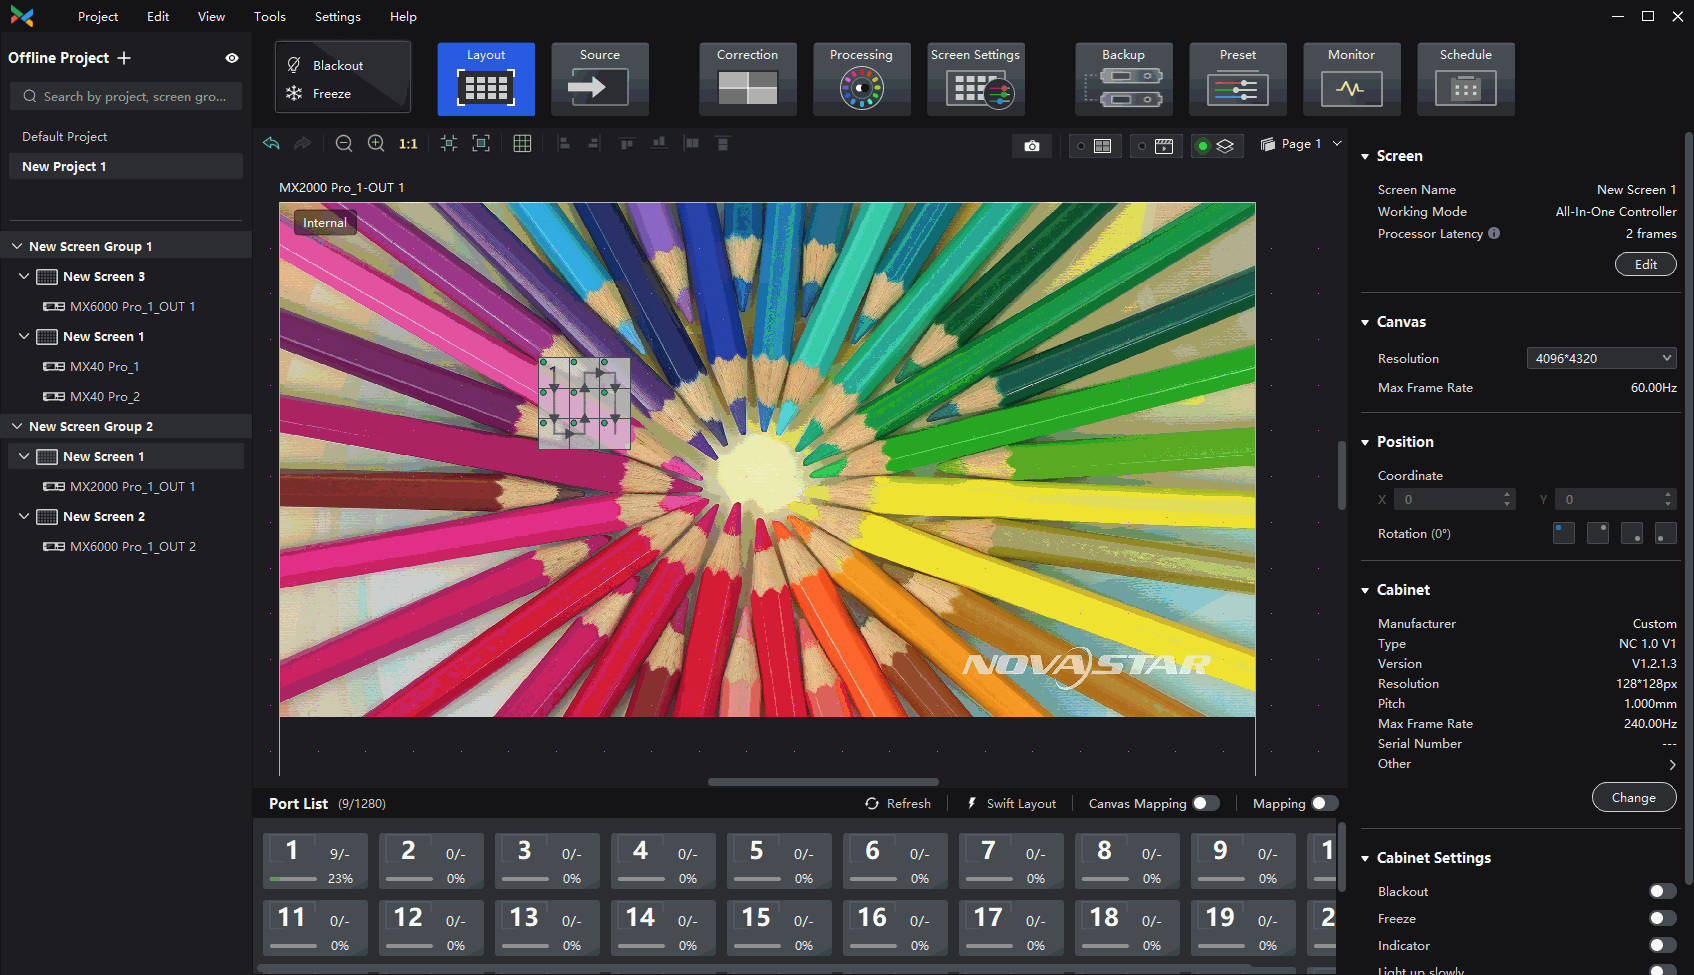This screenshot has height=975, width=1694.
Task: Click the Freeze button in top toolbar
Action: 320,93
